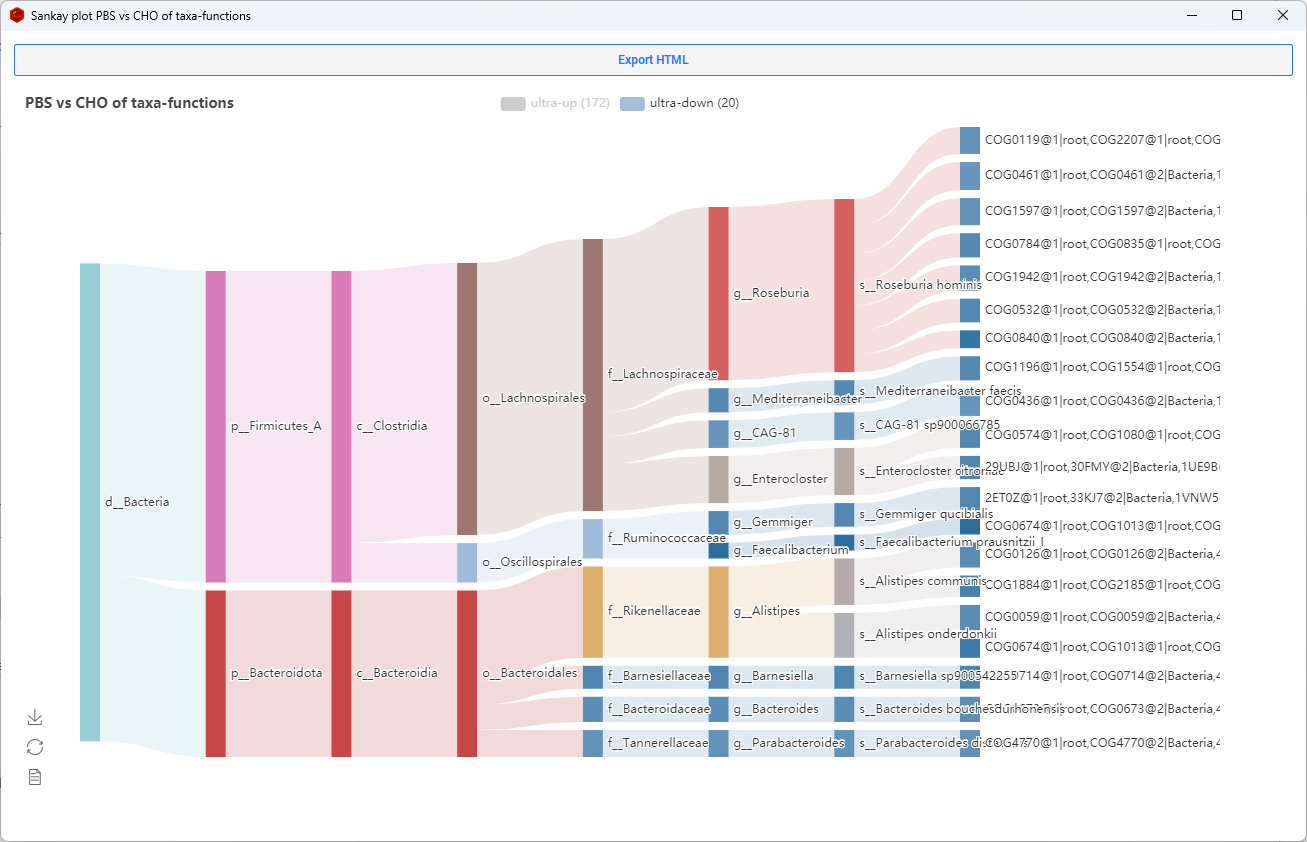Screen dimensions: 1307x842
Task: Click the f__Rikenellaceae node
Action: [x=593, y=611]
